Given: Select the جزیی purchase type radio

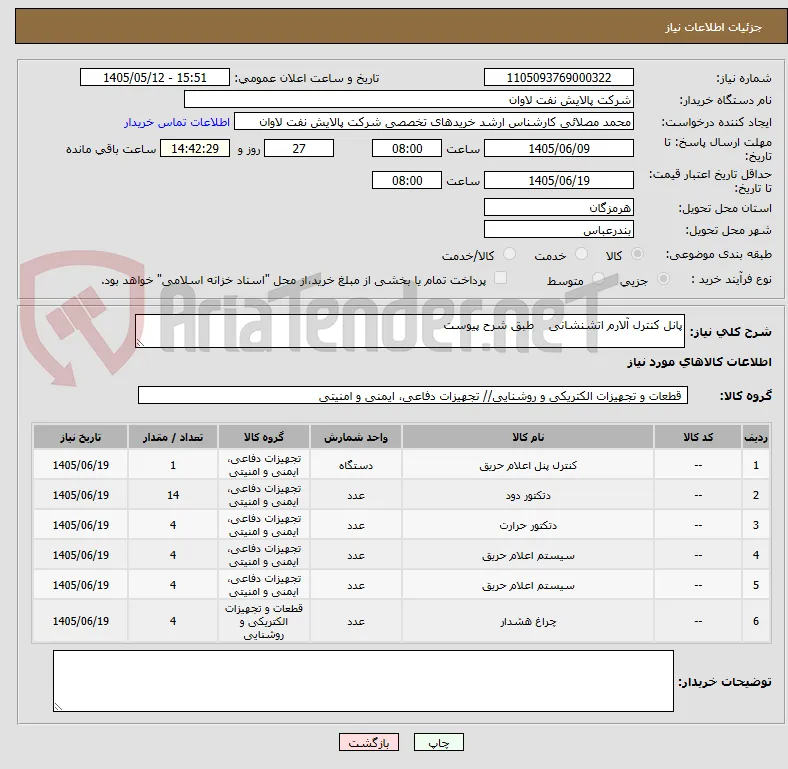Looking at the screenshot, I should point(663,278).
